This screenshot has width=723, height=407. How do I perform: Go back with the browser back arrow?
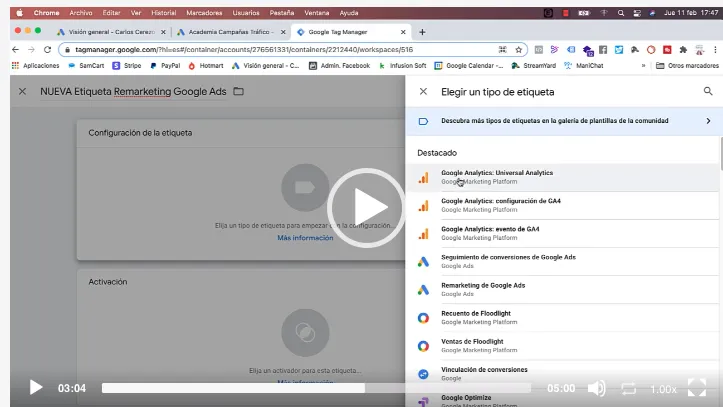coord(15,49)
